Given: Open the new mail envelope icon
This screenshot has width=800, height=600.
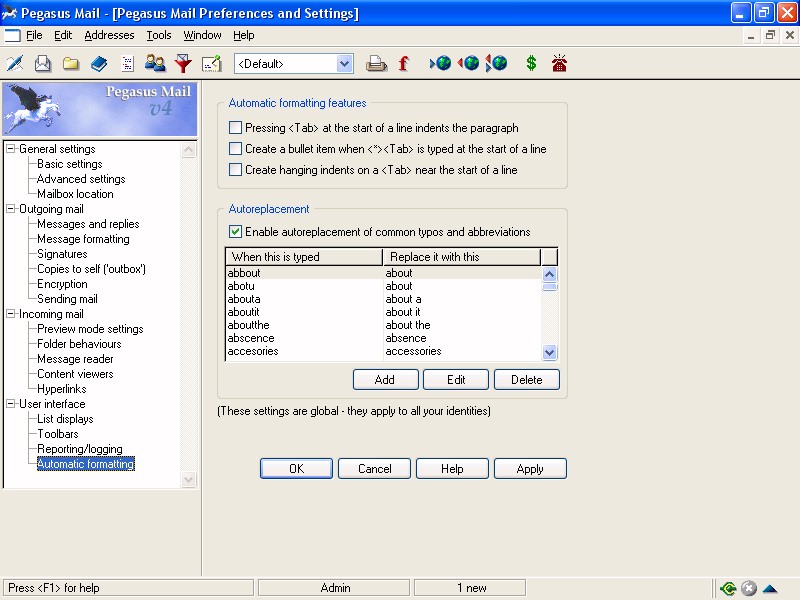Looking at the screenshot, I should coord(43,63).
